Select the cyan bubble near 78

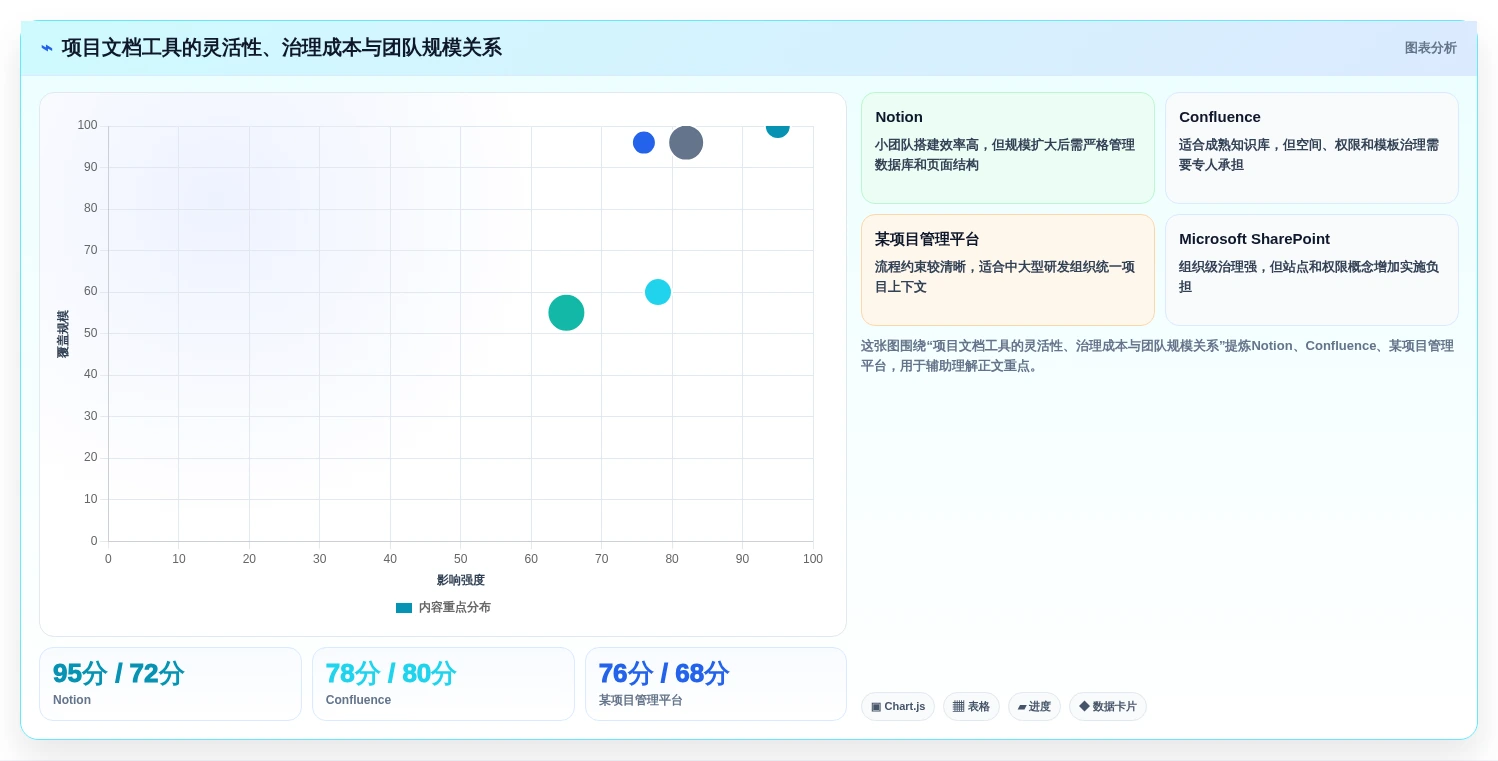point(658,292)
